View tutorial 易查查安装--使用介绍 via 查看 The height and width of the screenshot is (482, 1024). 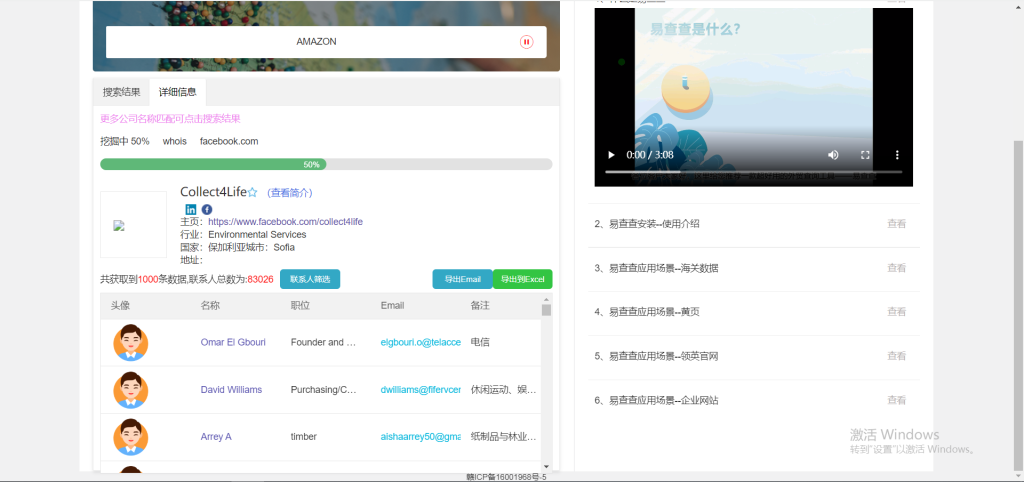(896, 224)
